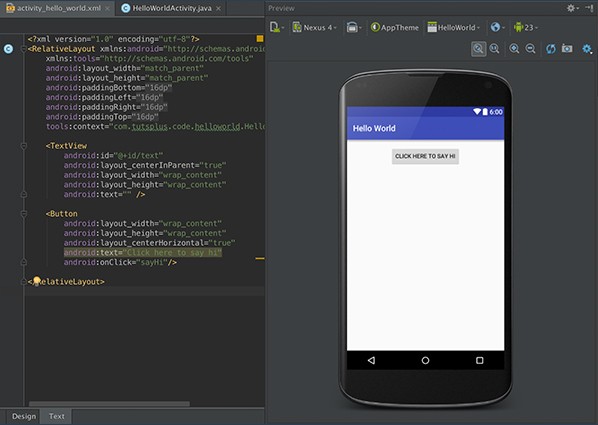Click the <Button tag in code
The image size is (598, 425).
tap(61, 214)
